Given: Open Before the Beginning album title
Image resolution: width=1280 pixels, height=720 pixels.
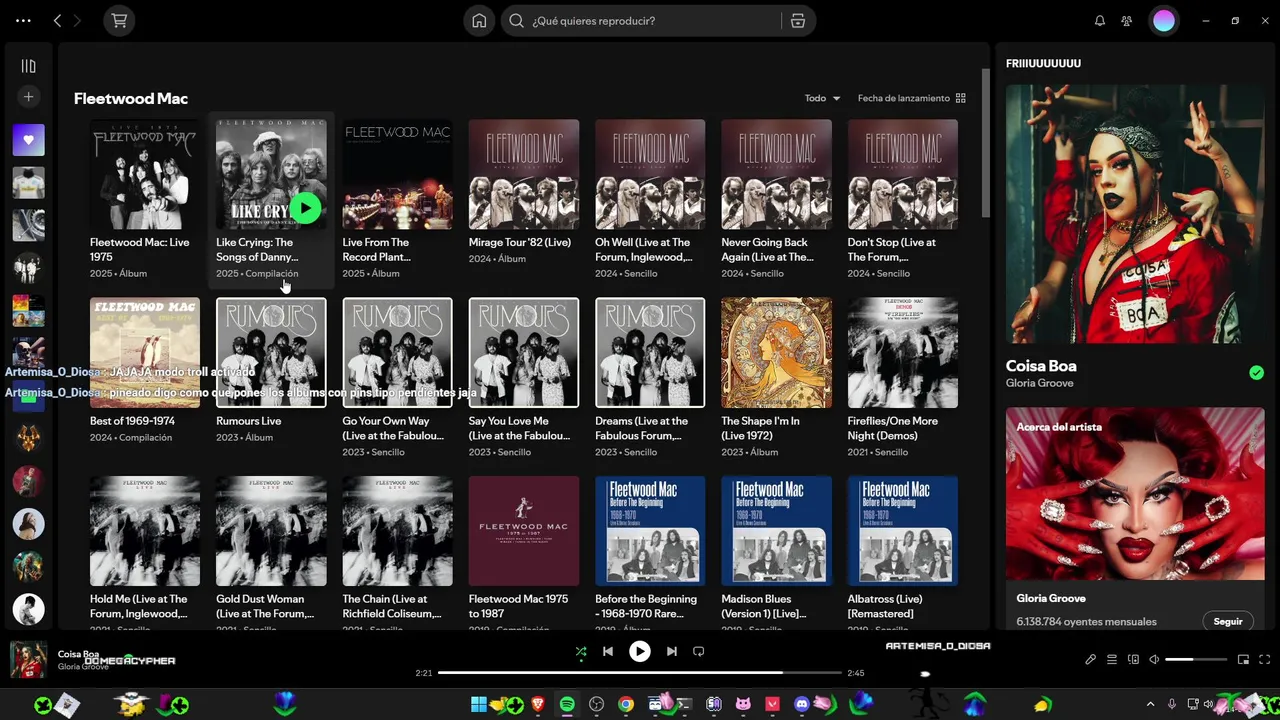Looking at the screenshot, I should click(x=646, y=606).
